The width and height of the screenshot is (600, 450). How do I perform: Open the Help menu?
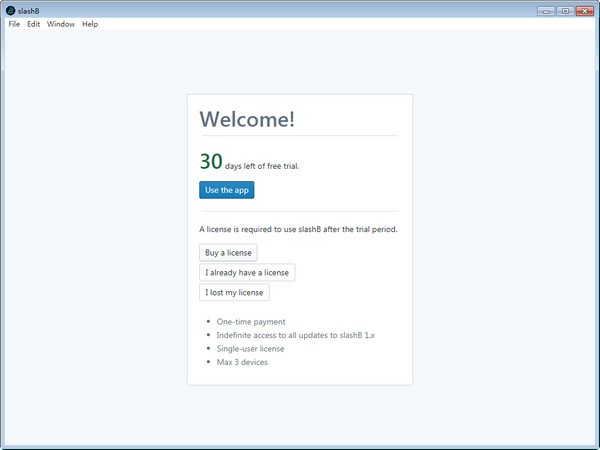(90, 24)
